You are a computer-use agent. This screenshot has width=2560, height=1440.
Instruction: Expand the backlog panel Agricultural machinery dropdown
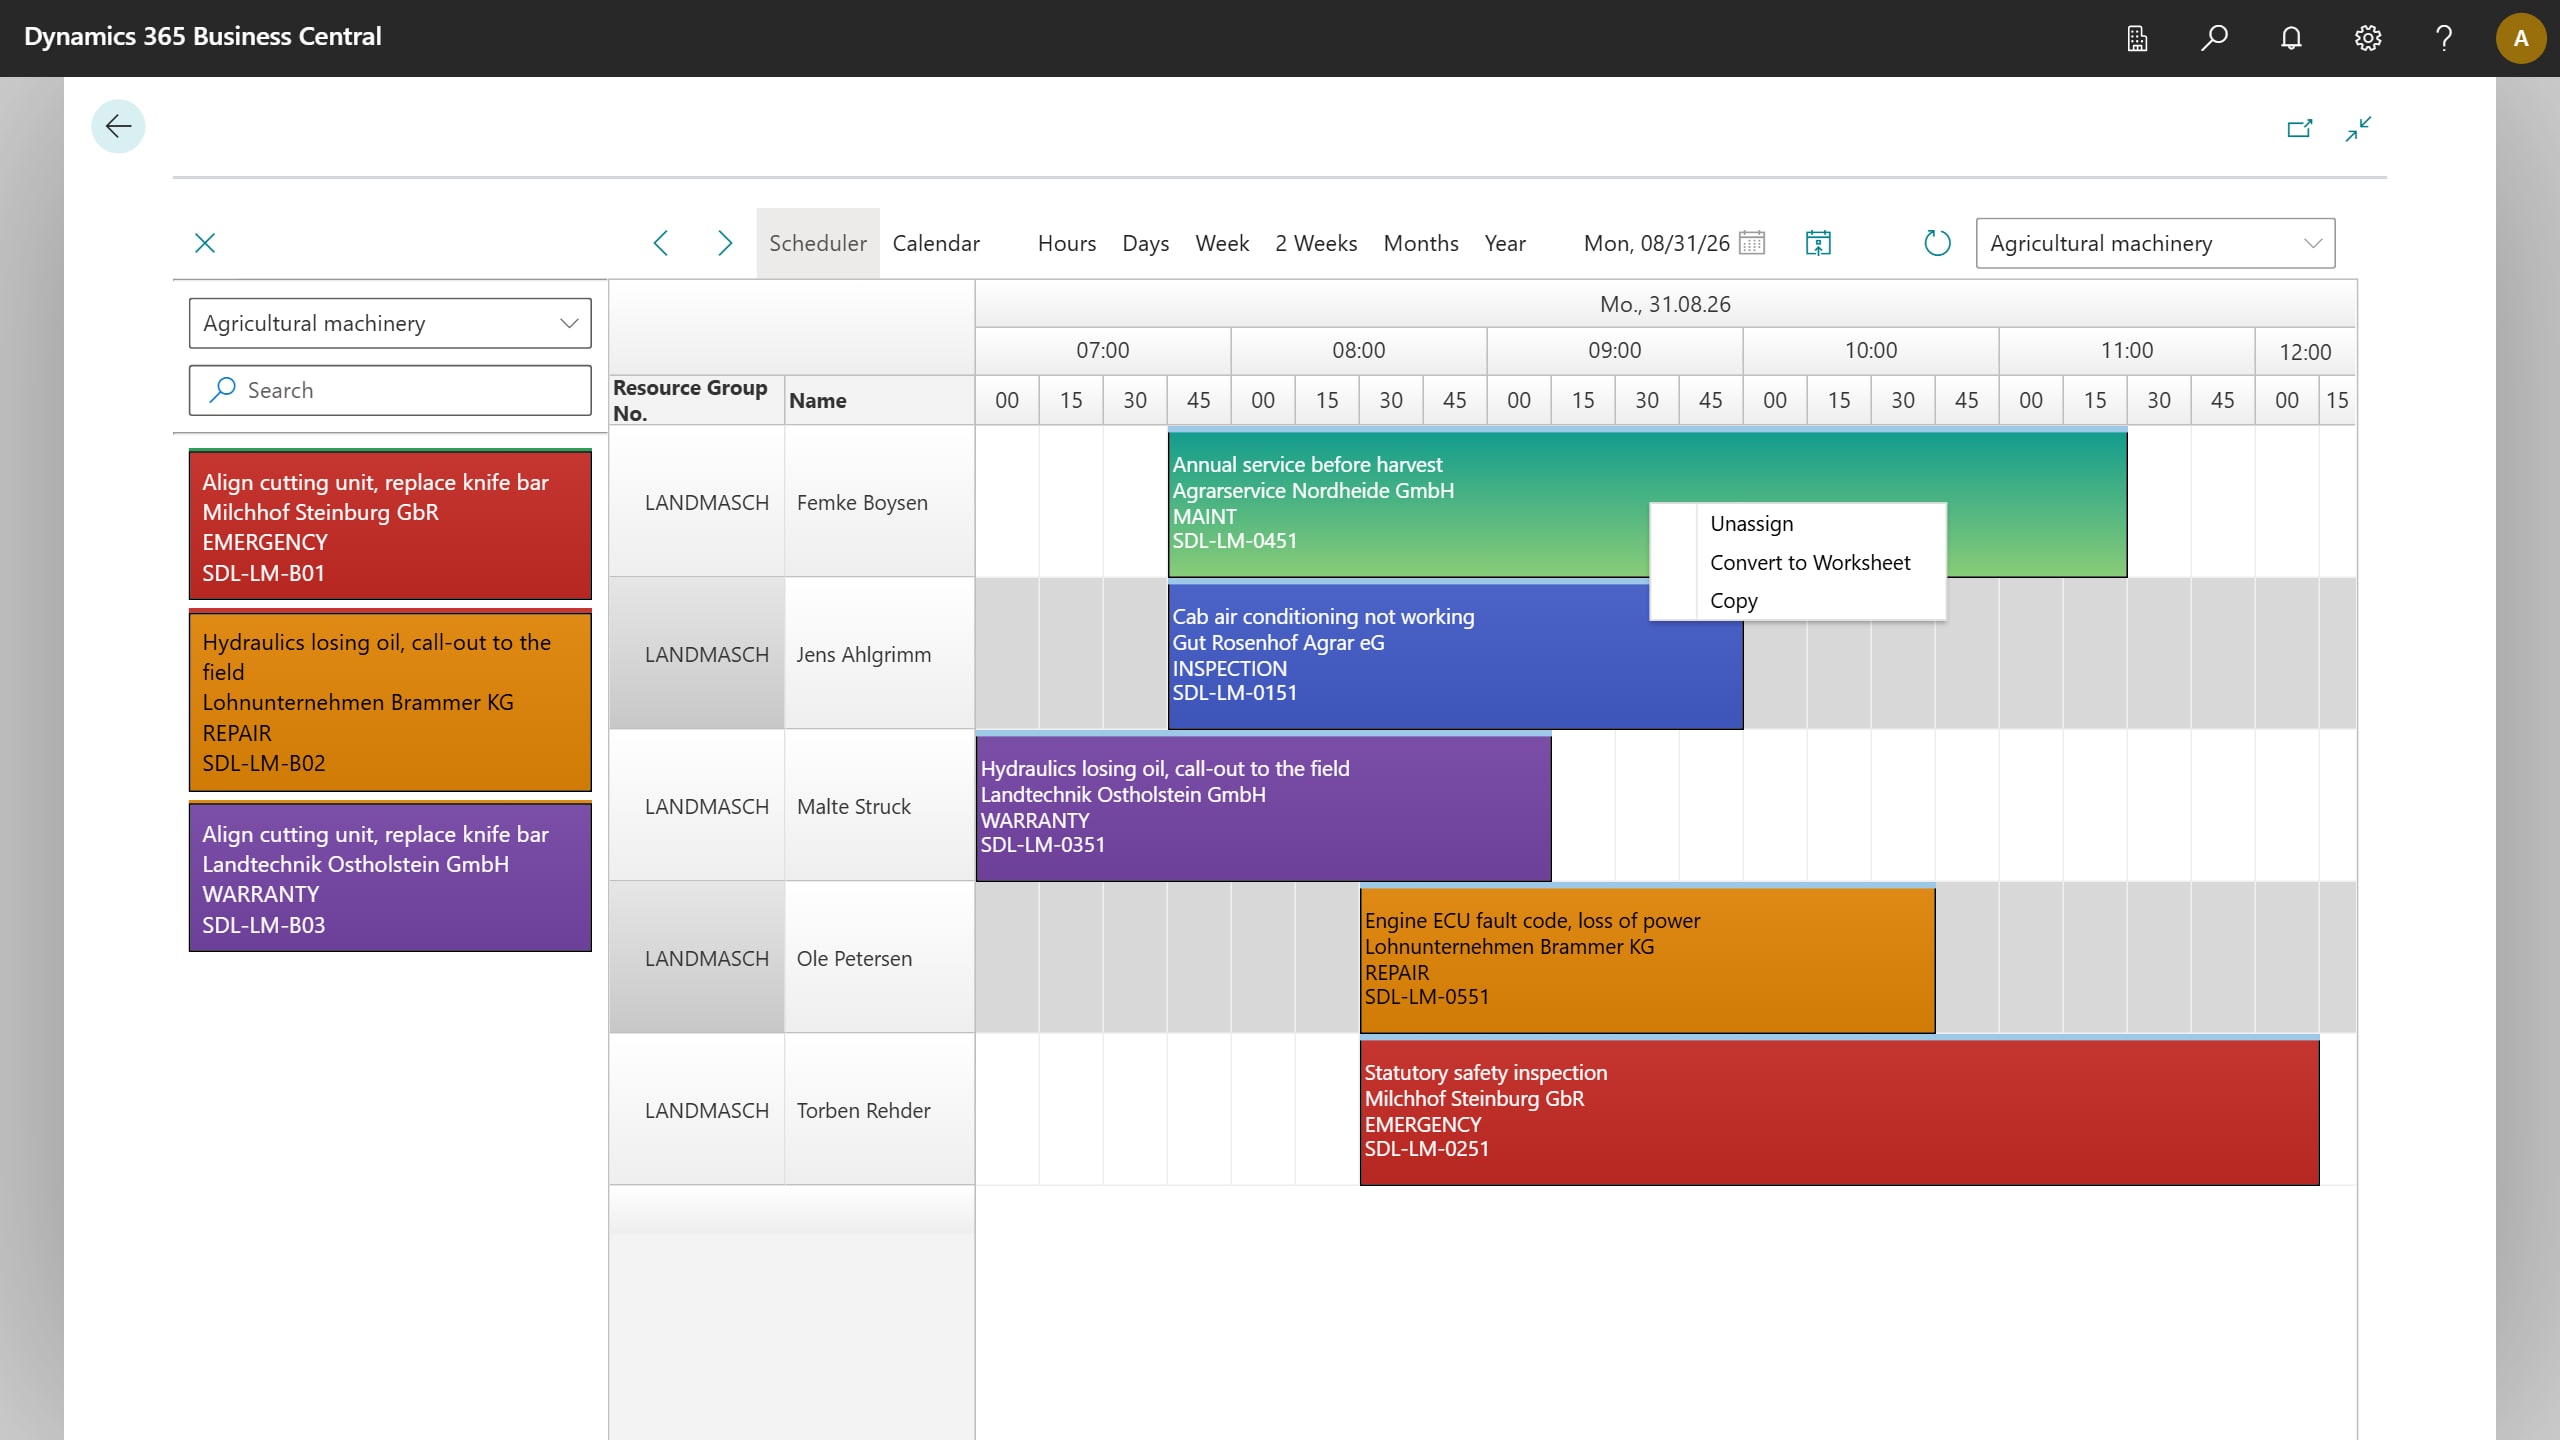pos(569,323)
